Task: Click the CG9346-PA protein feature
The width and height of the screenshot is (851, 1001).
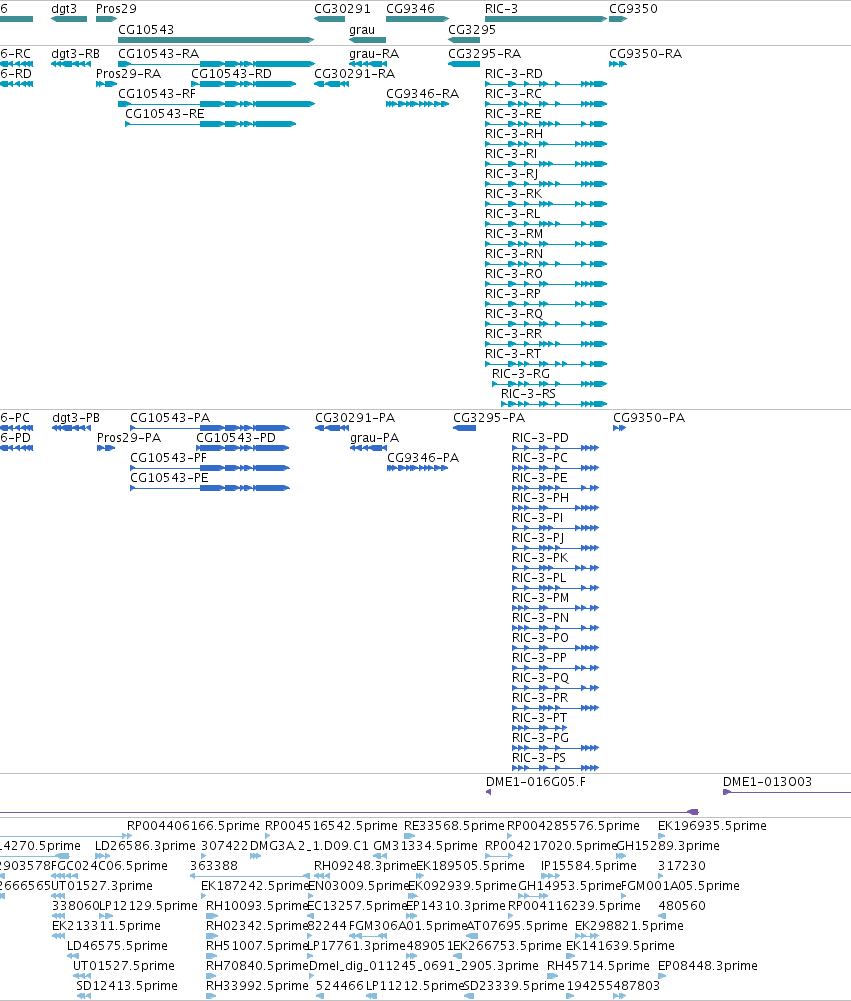Action: coord(418,468)
